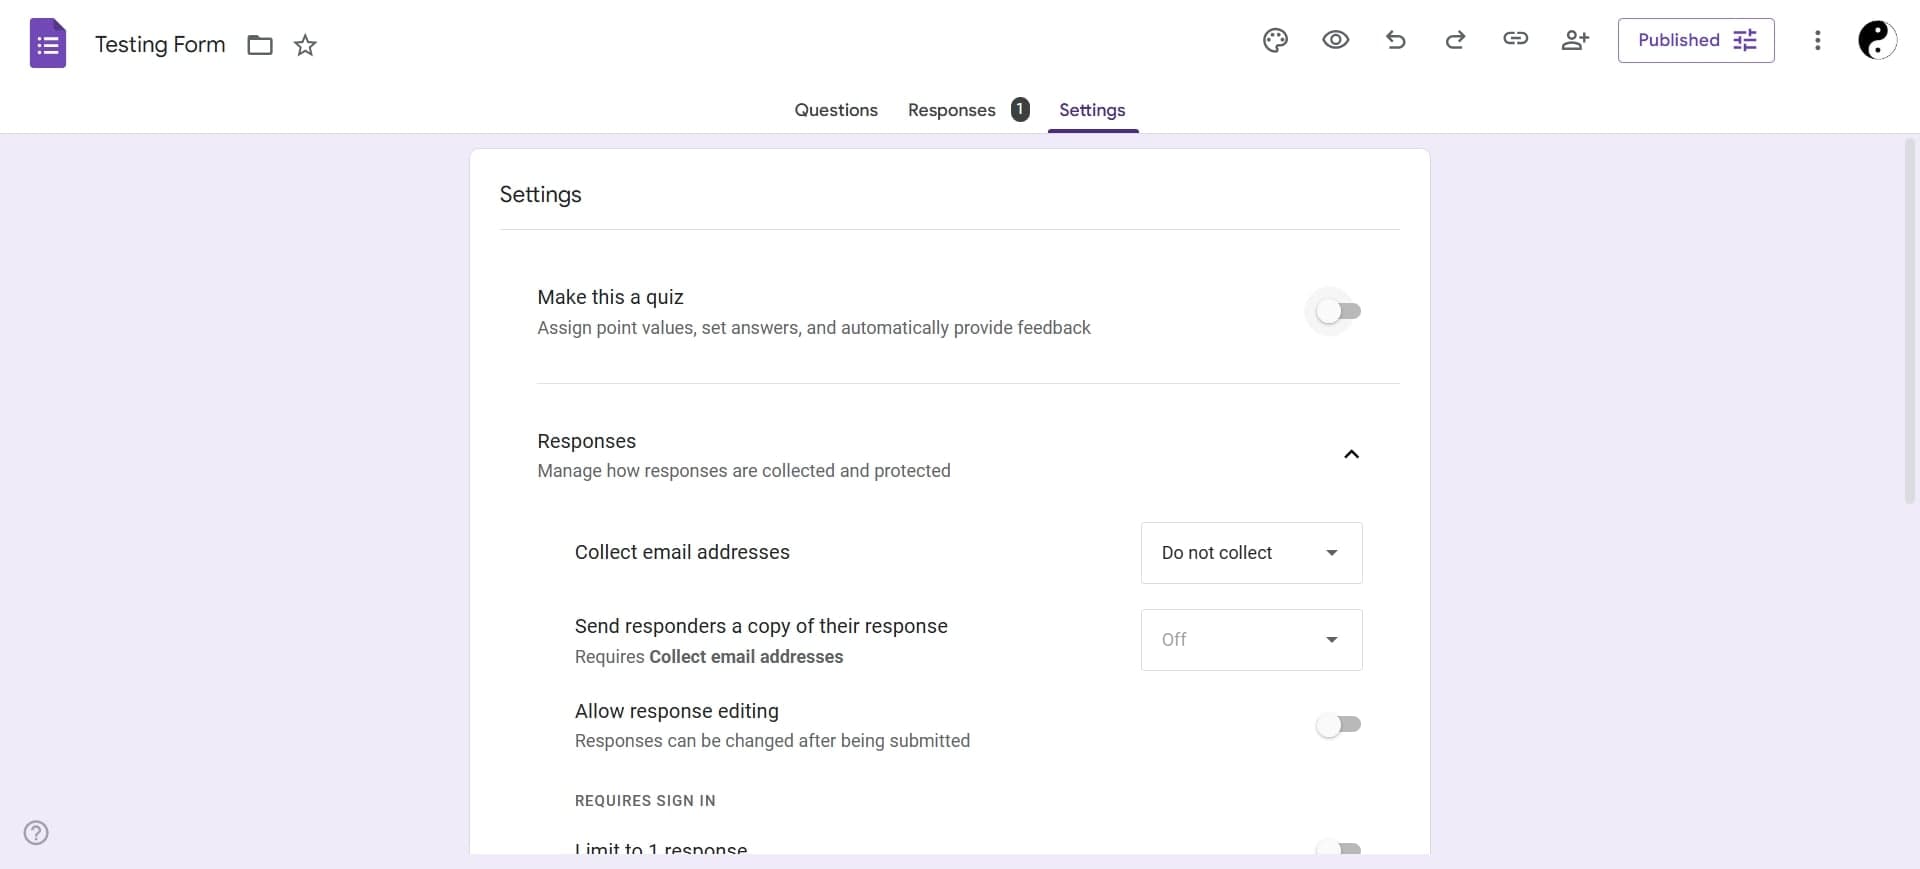The width and height of the screenshot is (1920, 869).
Task: Toggle Allow response editing switch
Action: click(x=1338, y=724)
